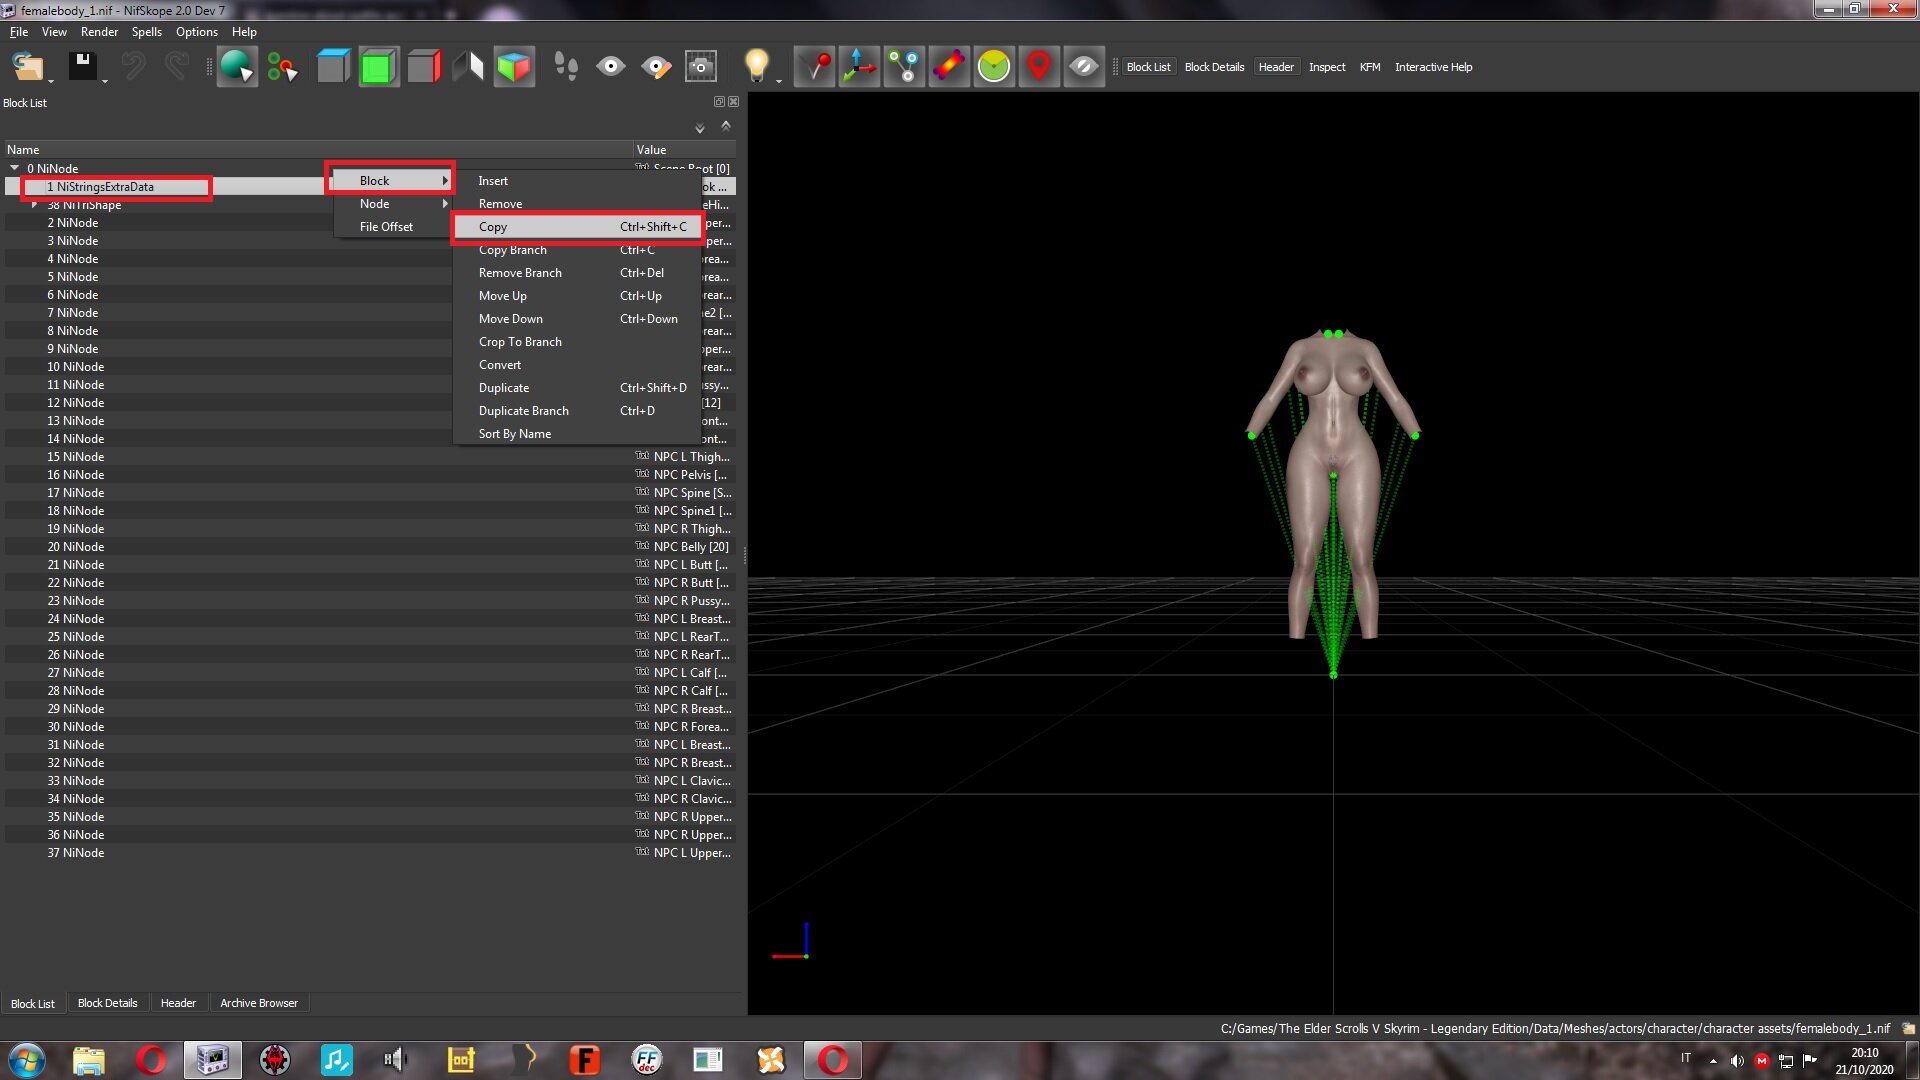1920x1080 pixels.
Task: Toggle Show Nodes skeleton display
Action: tap(904, 67)
